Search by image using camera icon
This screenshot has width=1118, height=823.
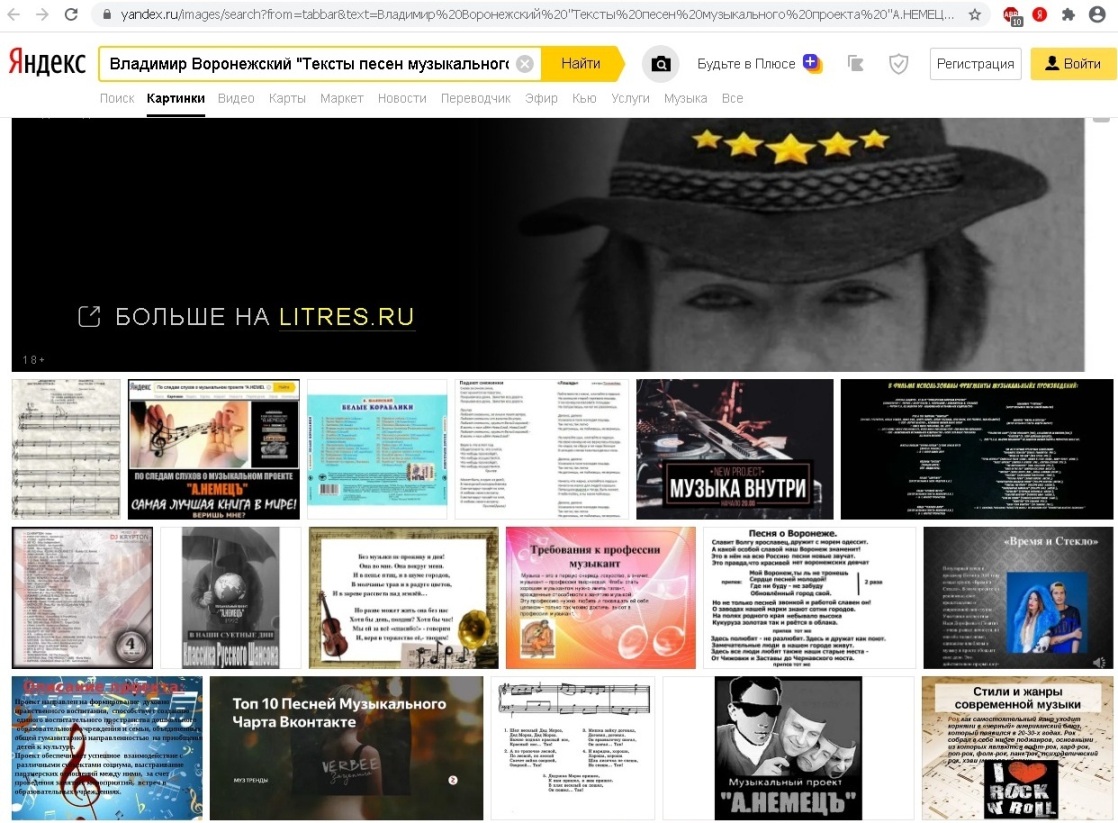[x=661, y=63]
